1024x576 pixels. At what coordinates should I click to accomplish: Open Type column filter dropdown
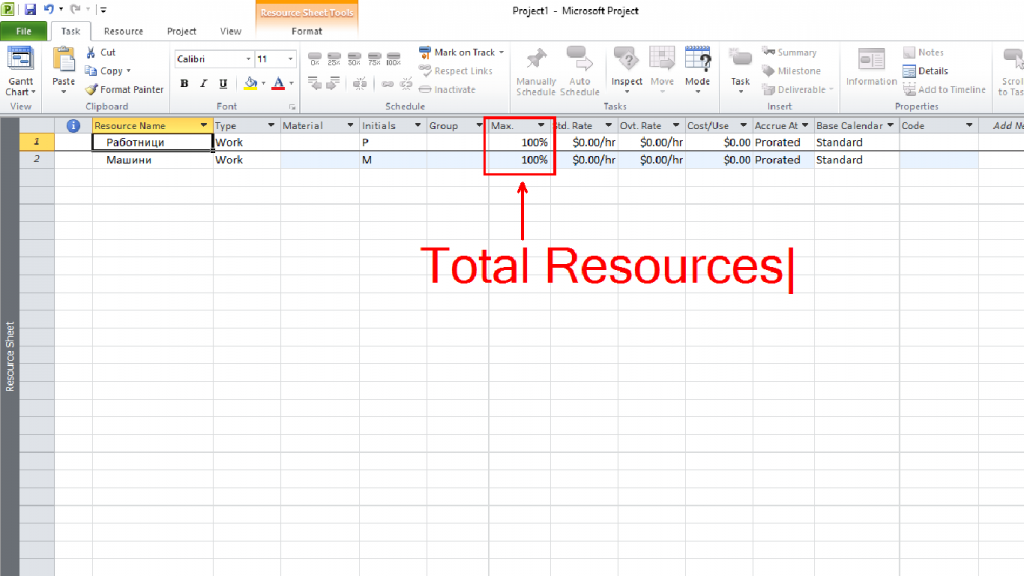click(x=271, y=125)
